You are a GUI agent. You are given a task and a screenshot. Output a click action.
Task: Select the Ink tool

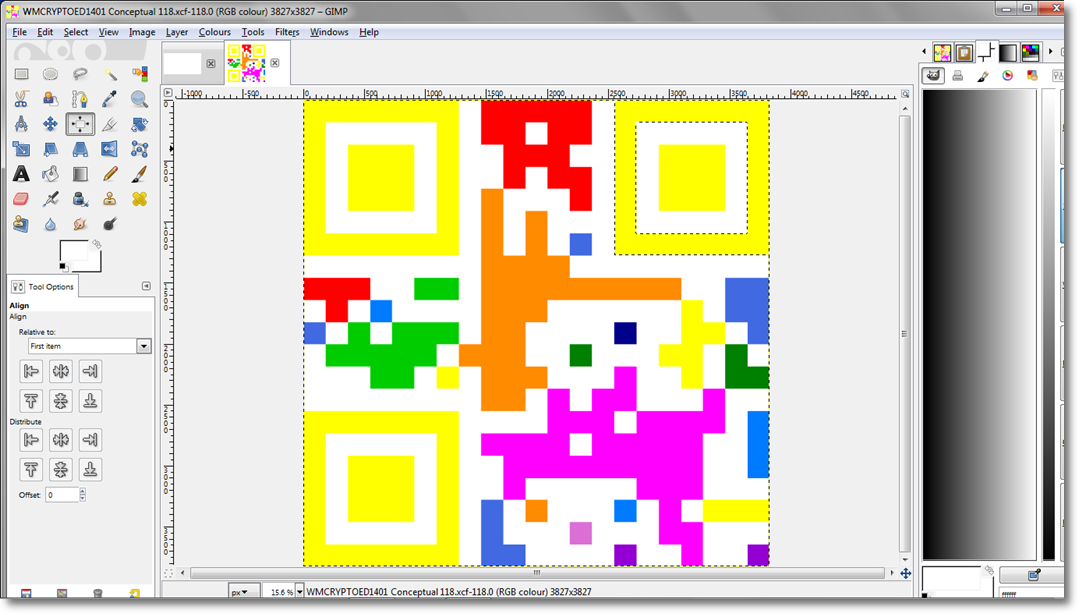tap(80, 199)
